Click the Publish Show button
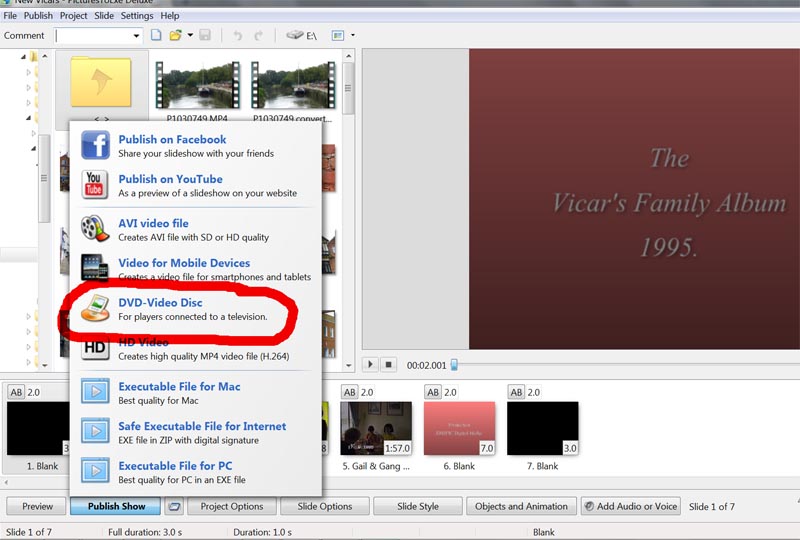 pyautogui.click(x=116, y=506)
